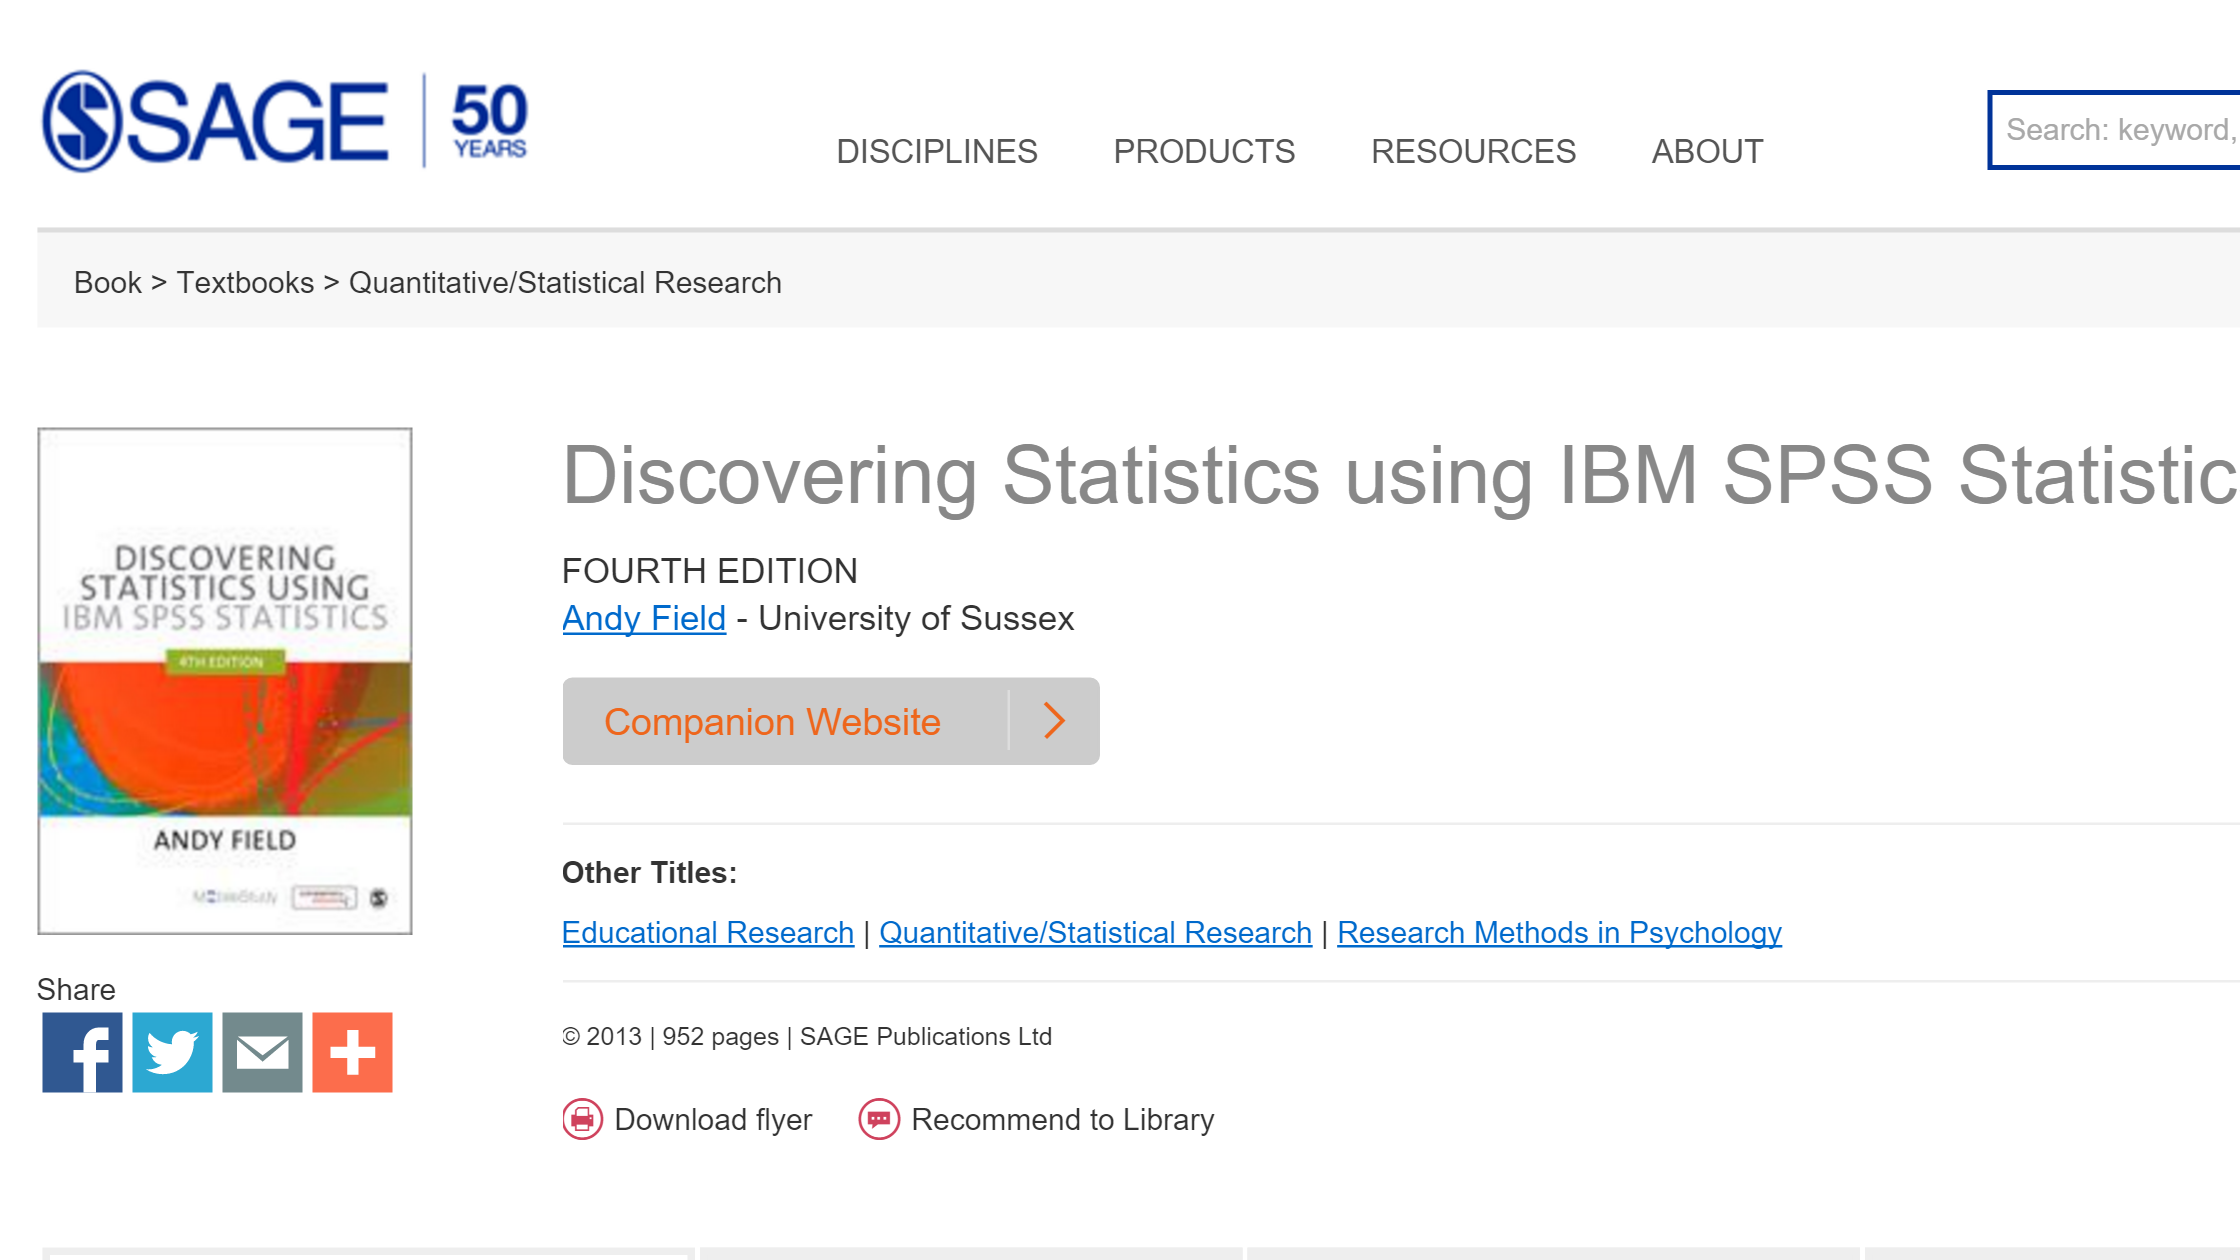The width and height of the screenshot is (2240, 1260).
Task: Open the Resources menu
Action: [x=1473, y=151]
